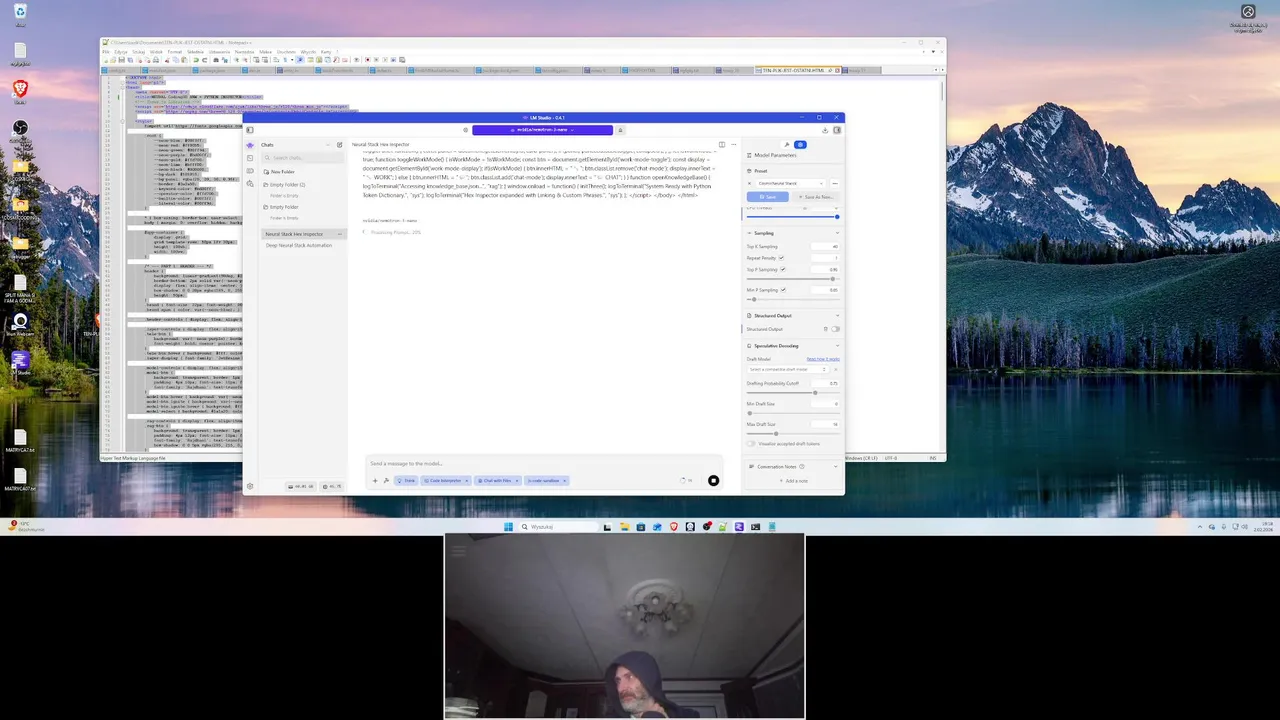
Task: Attach a file with the plus icon
Action: coord(375,481)
